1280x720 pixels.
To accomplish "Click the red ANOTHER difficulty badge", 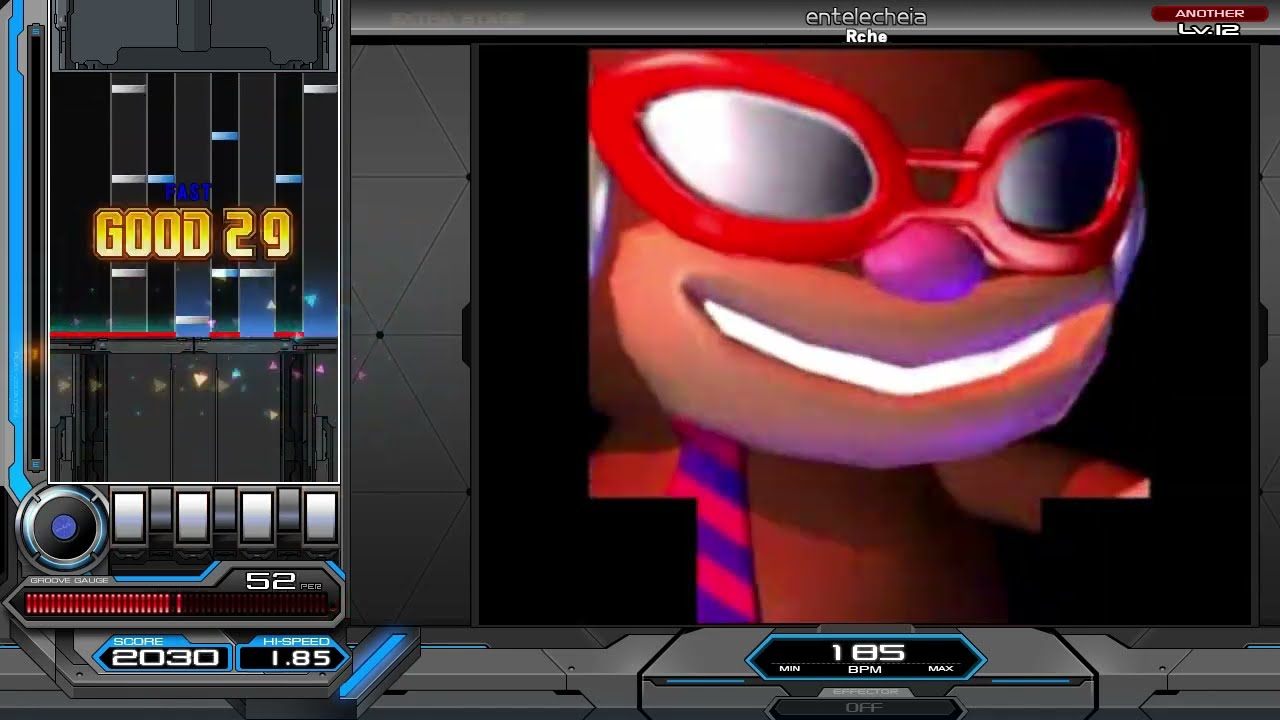I will point(1209,13).
